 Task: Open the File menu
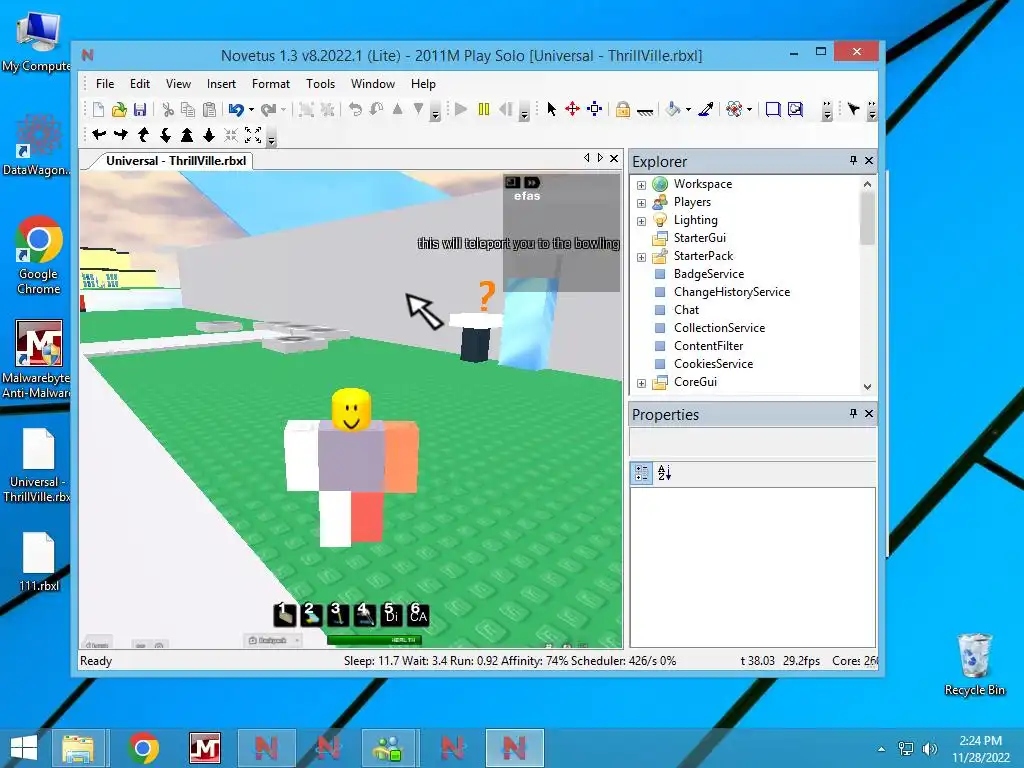coord(104,84)
